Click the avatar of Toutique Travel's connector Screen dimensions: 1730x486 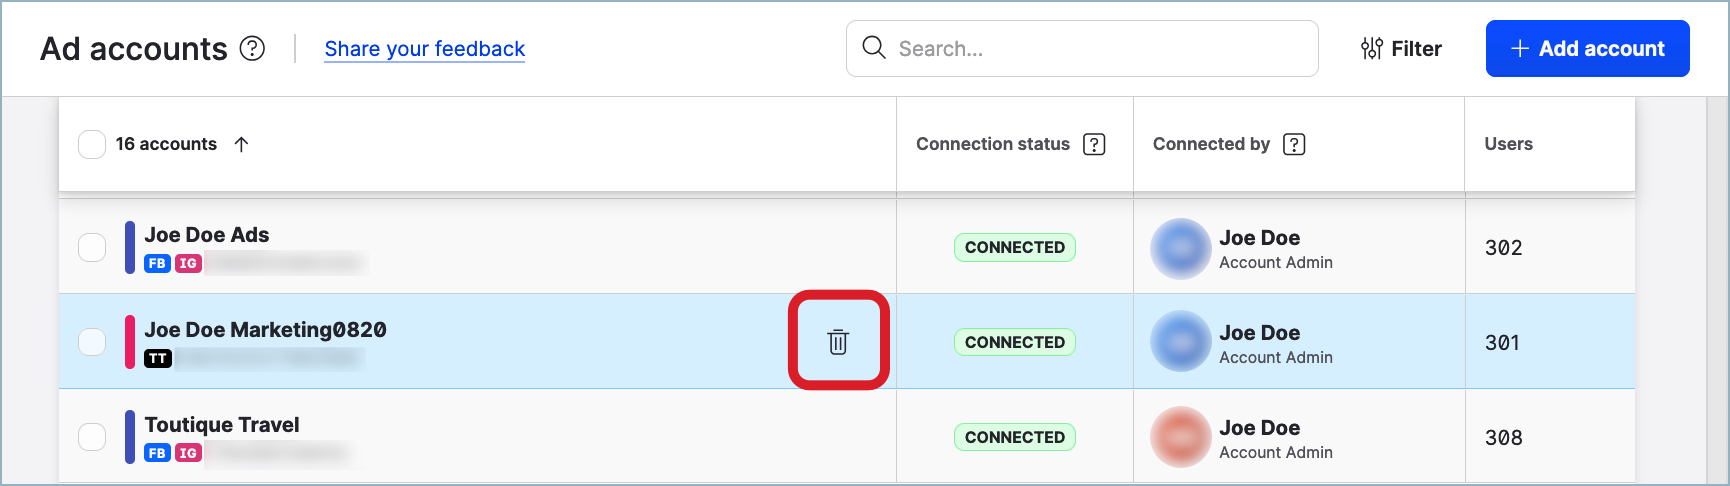pyautogui.click(x=1181, y=437)
